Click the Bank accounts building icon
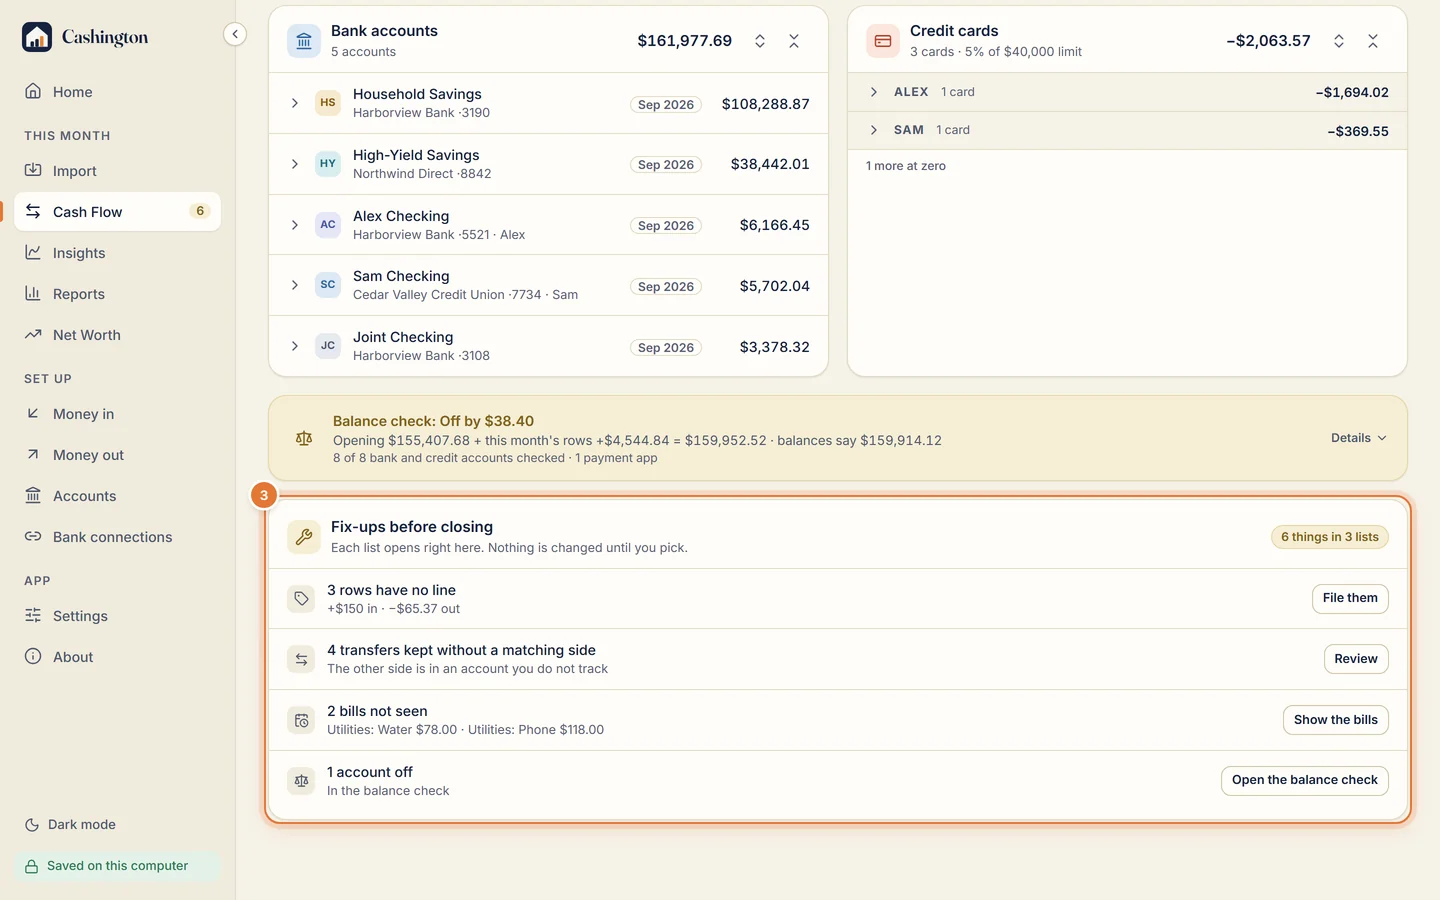 click(x=304, y=41)
